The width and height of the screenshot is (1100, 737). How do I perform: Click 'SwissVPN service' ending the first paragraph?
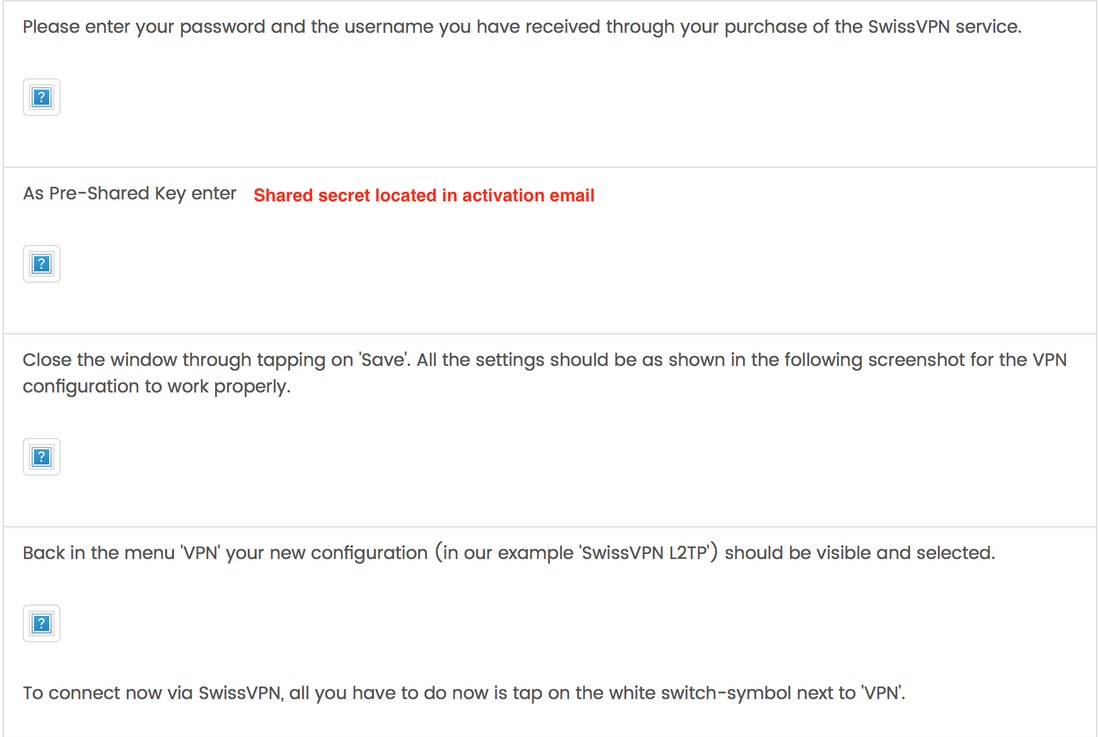tap(944, 27)
